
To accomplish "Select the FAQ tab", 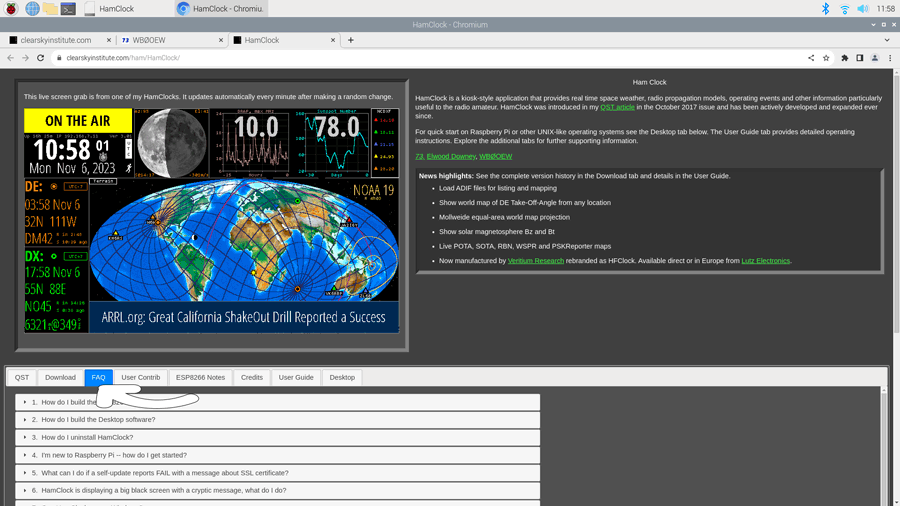I will pos(98,377).
